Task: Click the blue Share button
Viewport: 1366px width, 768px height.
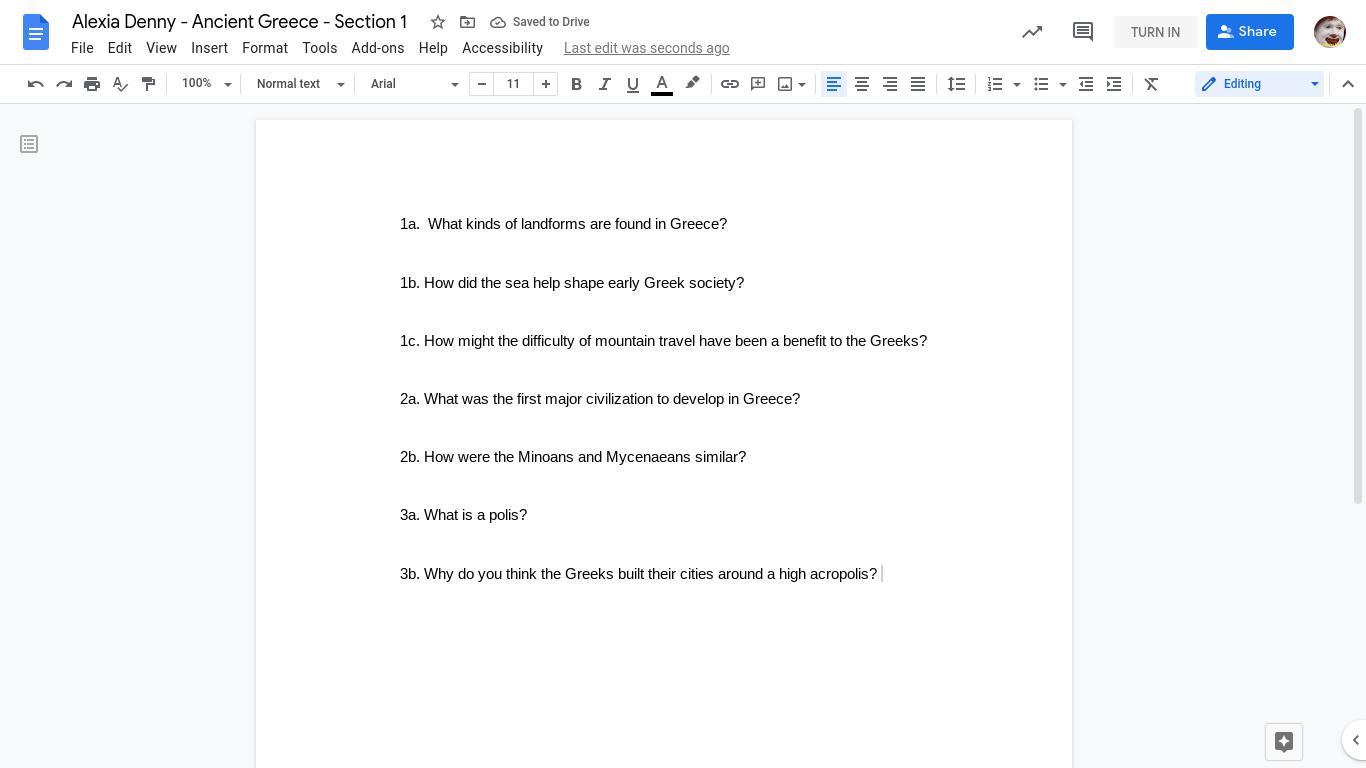Action: click(1250, 32)
